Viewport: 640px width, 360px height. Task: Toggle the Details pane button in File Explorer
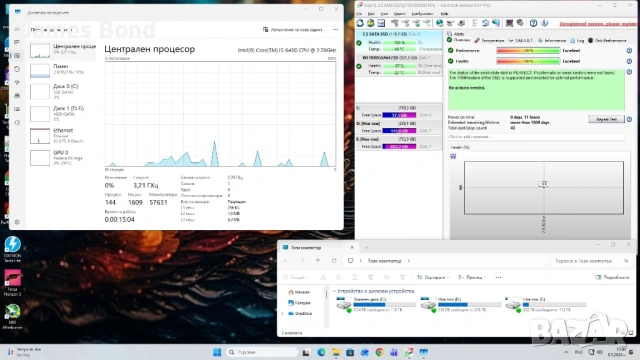click(612, 278)
